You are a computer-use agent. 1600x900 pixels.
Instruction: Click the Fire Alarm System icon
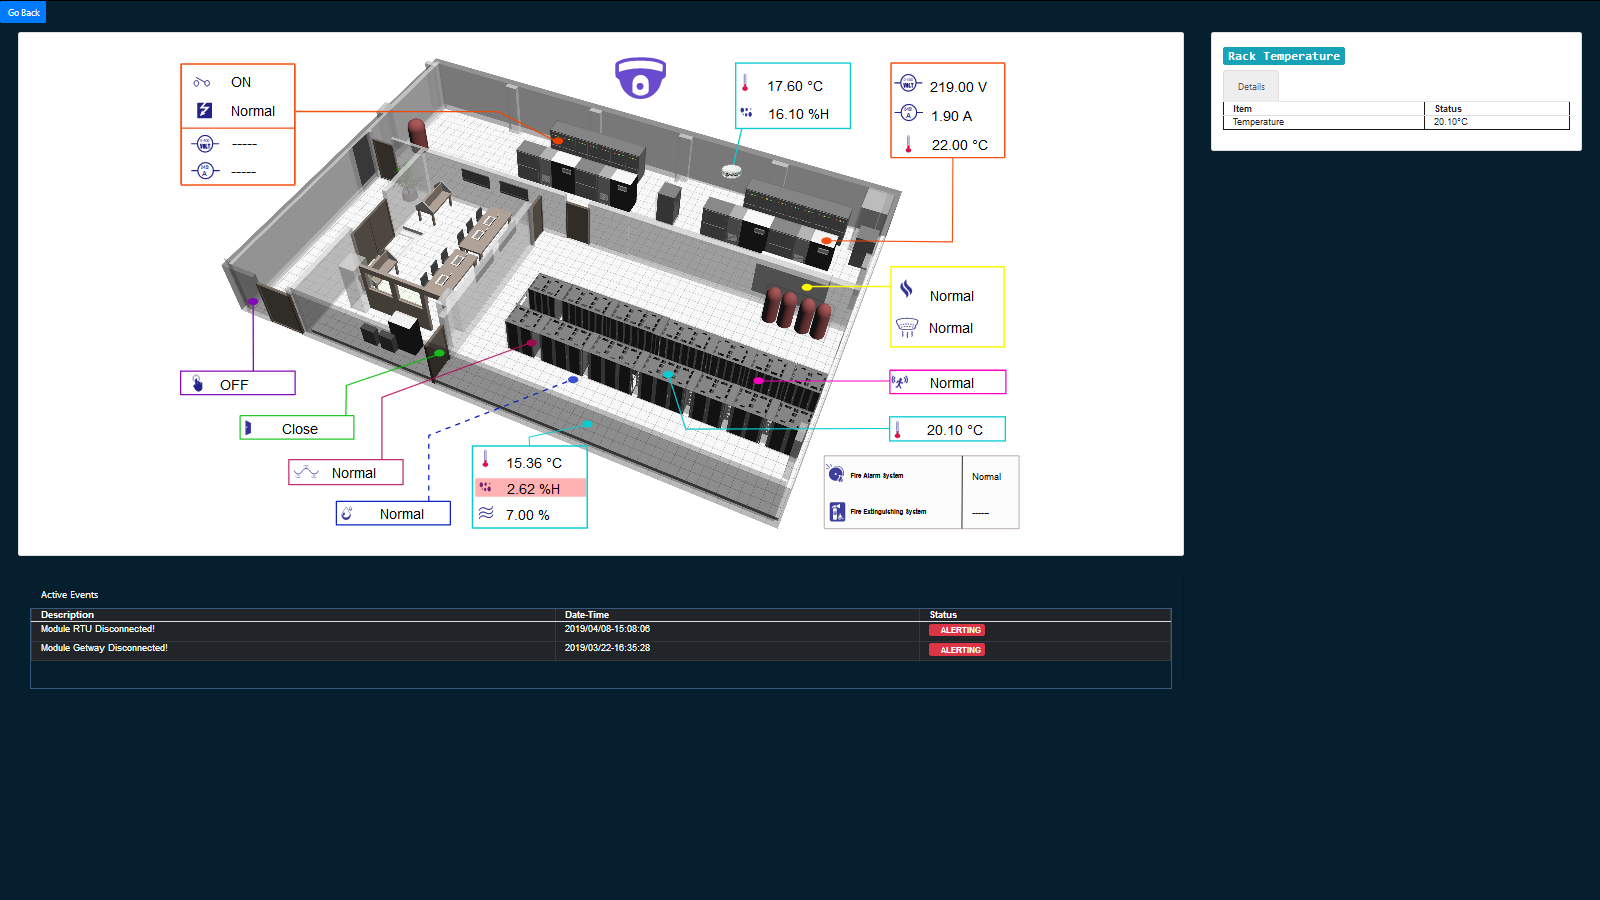[836, 474]
